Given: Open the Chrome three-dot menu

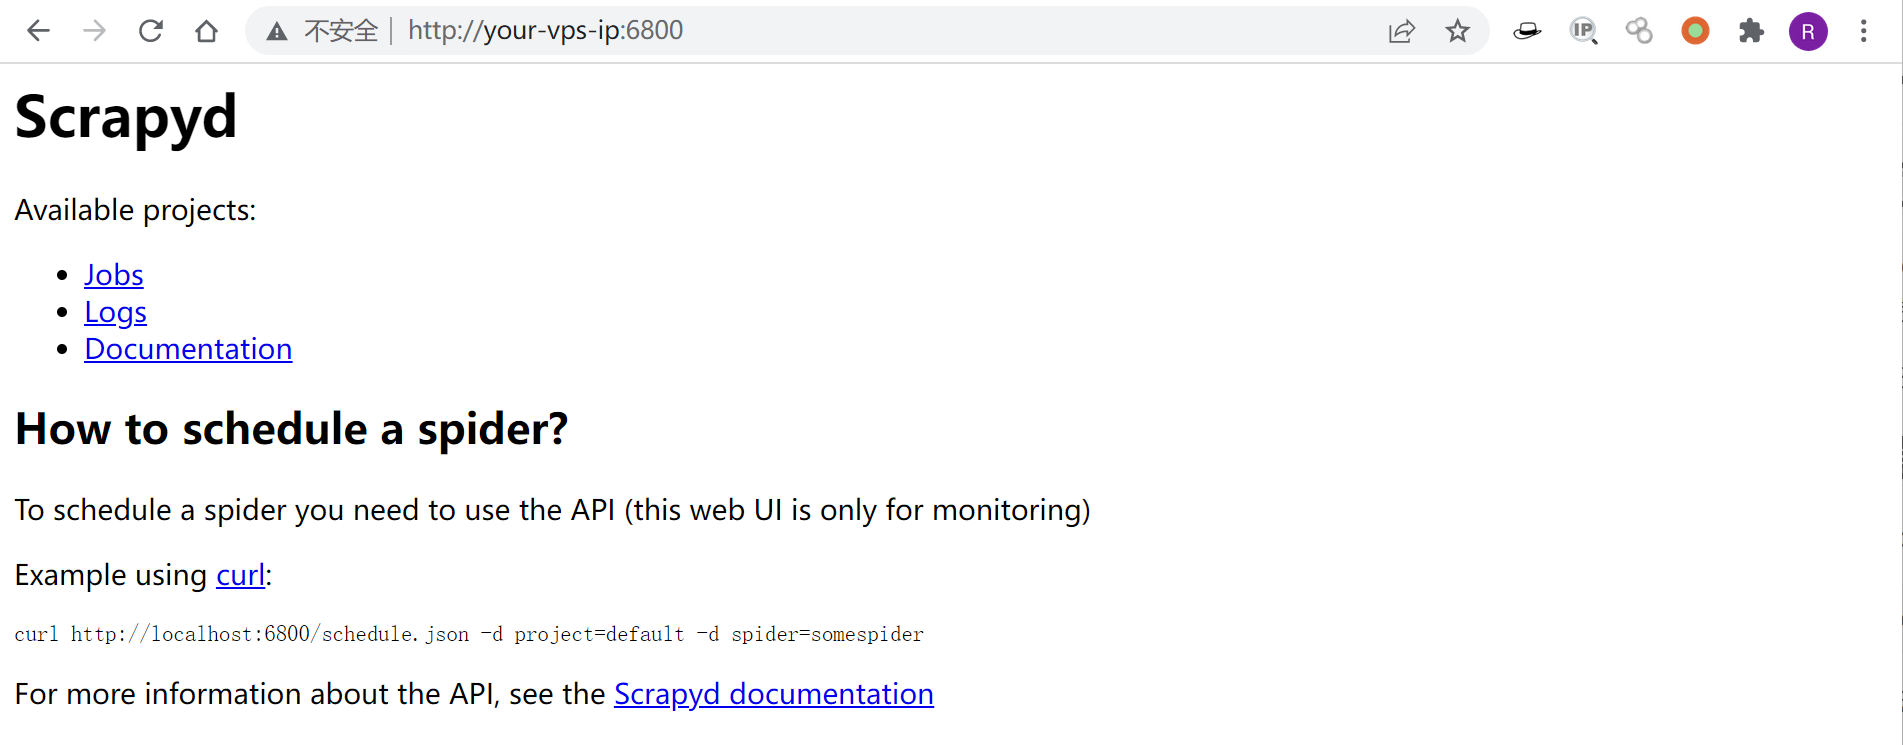Looking at the screenshot, I should pos(1864,31).
